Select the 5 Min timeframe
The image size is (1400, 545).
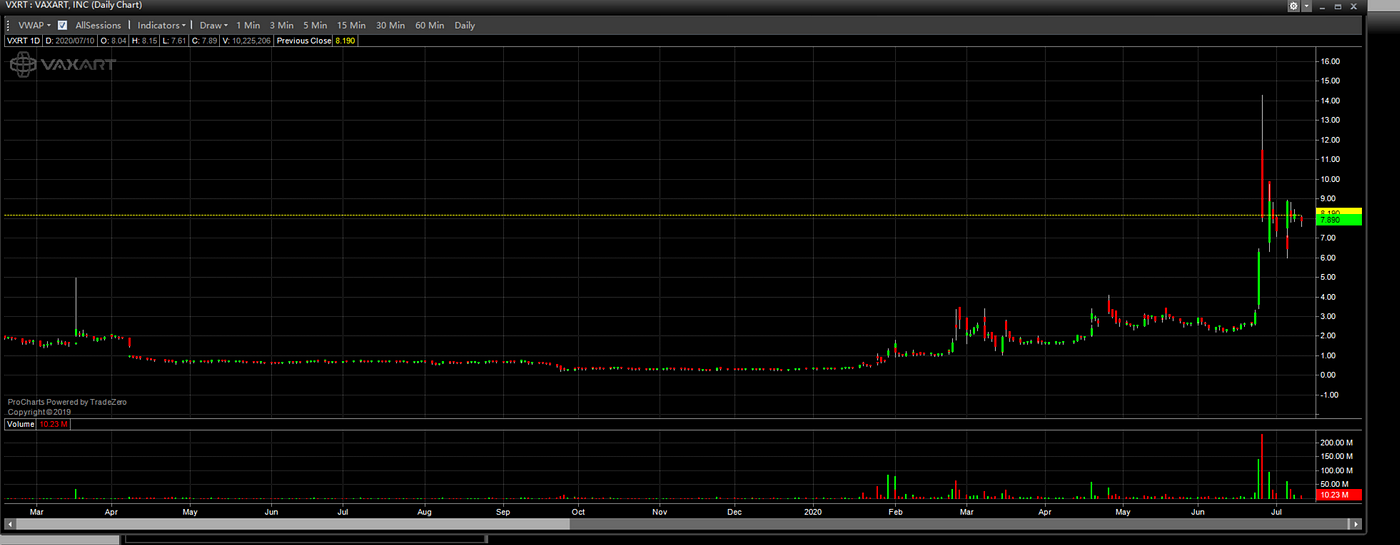click(315, 25)
